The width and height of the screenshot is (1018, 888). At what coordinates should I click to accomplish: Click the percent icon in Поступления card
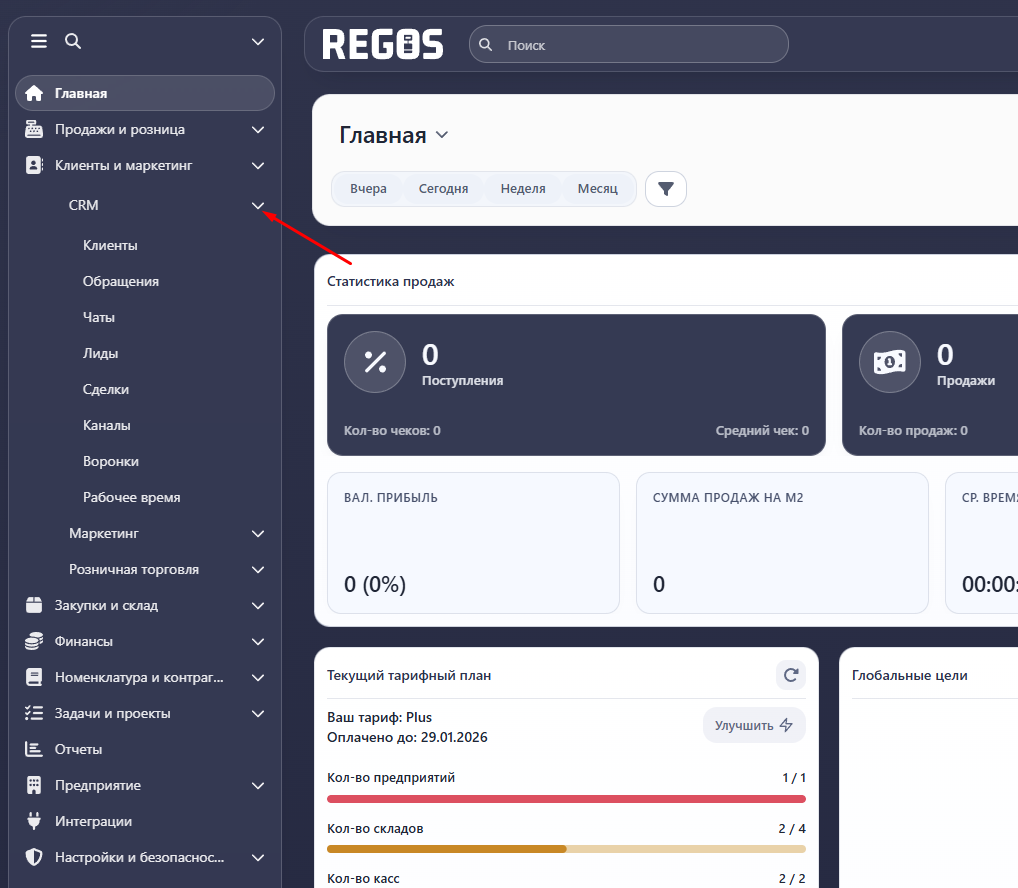375,362
